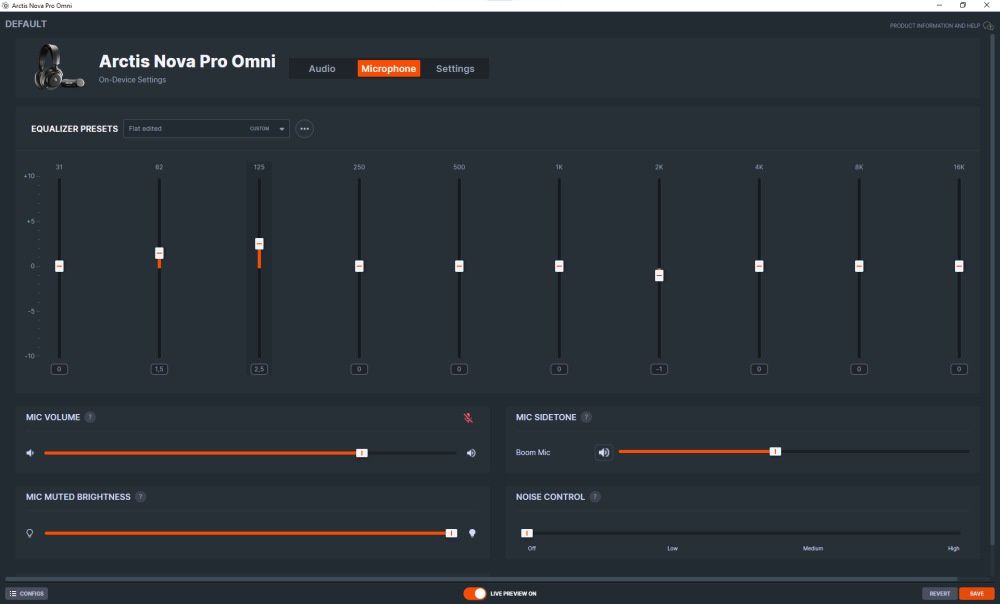Click the Mic Volume help icon
1000x604 pixels.
[x=90, y=417]
